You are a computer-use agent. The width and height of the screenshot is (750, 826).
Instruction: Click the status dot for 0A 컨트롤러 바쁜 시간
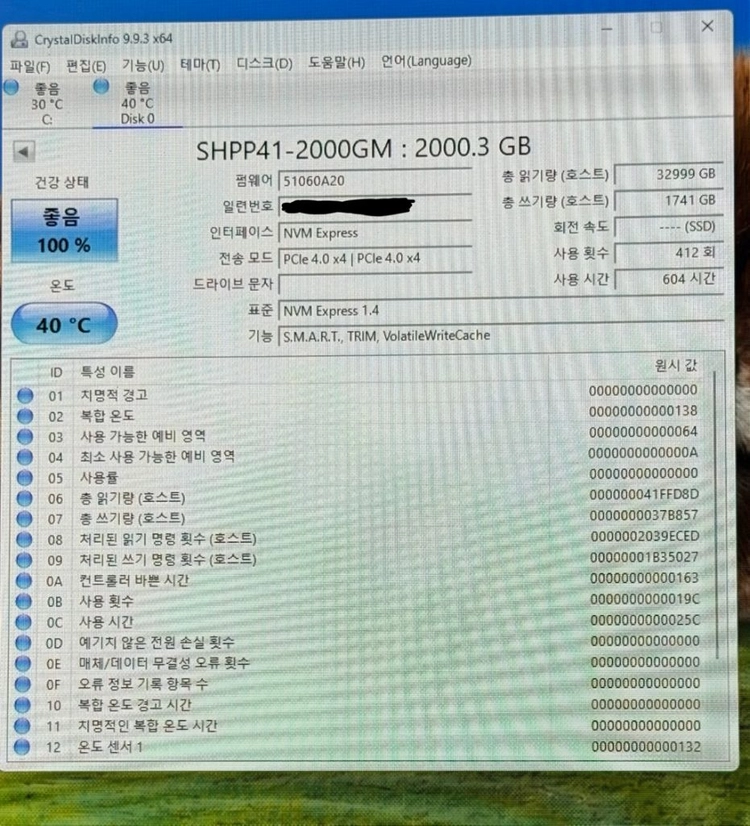click(x=24, y=581)
